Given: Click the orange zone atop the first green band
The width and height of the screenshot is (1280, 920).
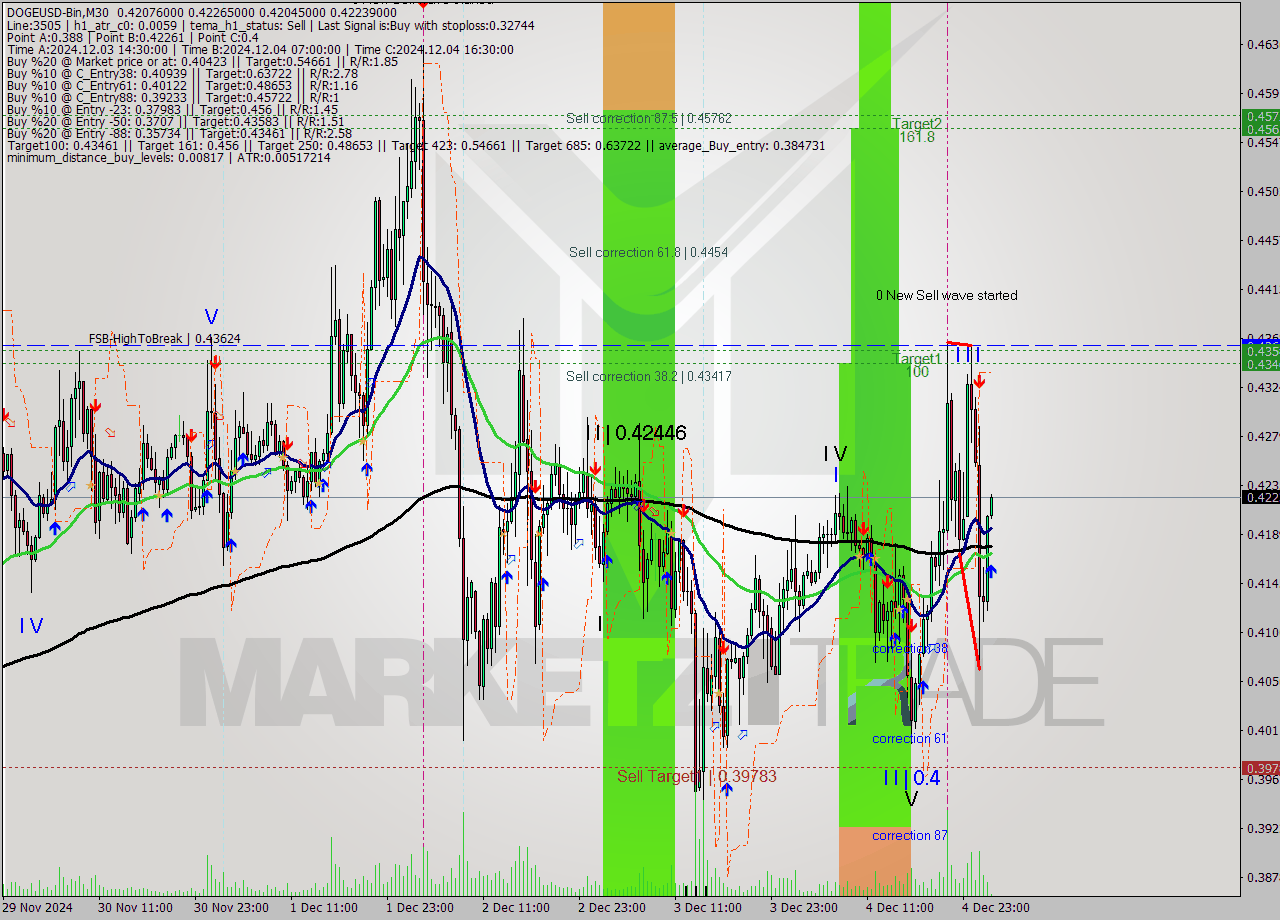Looking at the screenshot, I should [639, 56].
